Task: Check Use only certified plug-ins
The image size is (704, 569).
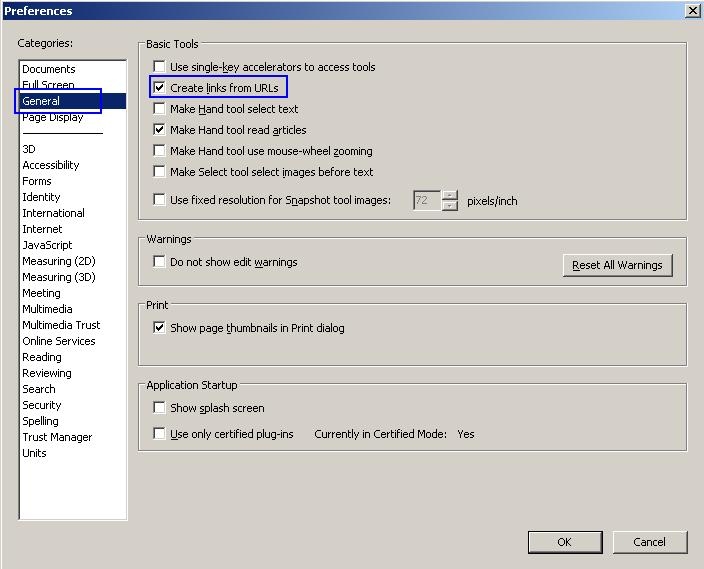Action: [x=159, y=434]
